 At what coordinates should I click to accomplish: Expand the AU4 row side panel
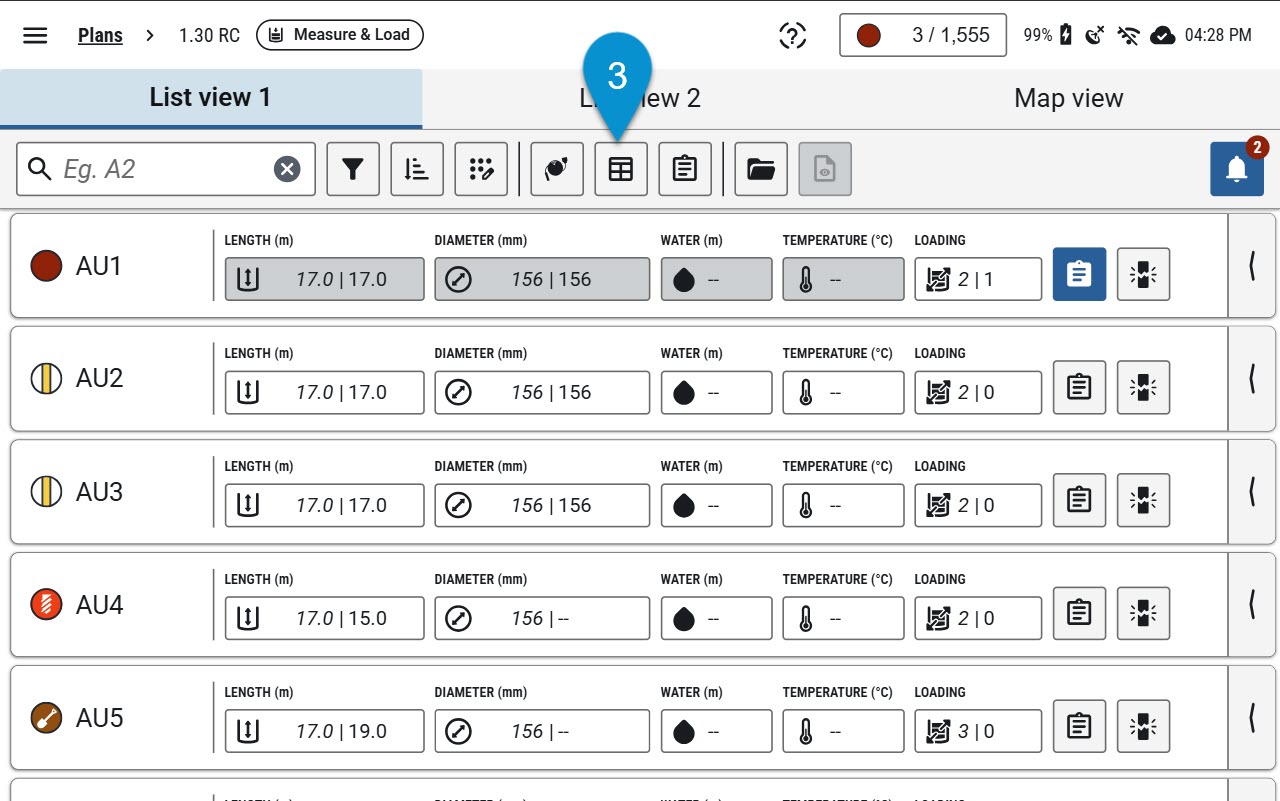(x=1252, y=605)
